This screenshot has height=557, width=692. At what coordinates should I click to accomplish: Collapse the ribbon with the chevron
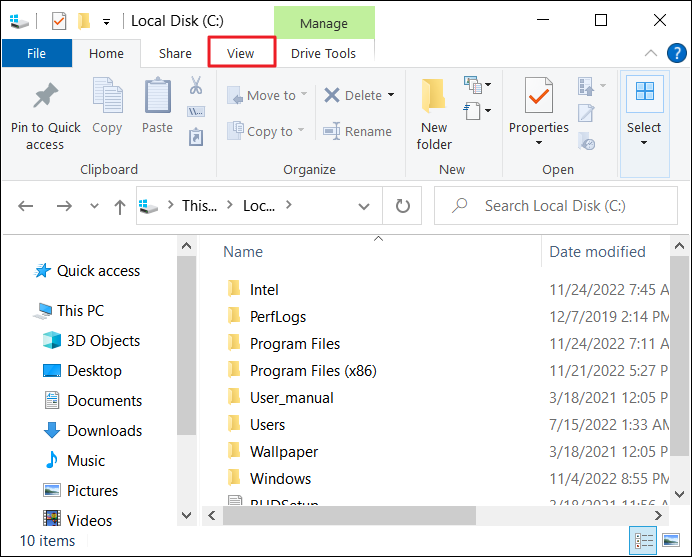point(651,53)
